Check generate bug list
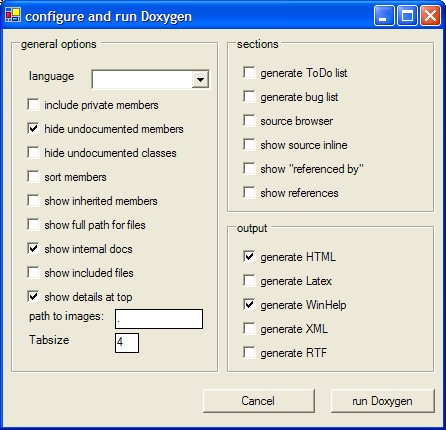446x430 pixels. click(250, 97)
